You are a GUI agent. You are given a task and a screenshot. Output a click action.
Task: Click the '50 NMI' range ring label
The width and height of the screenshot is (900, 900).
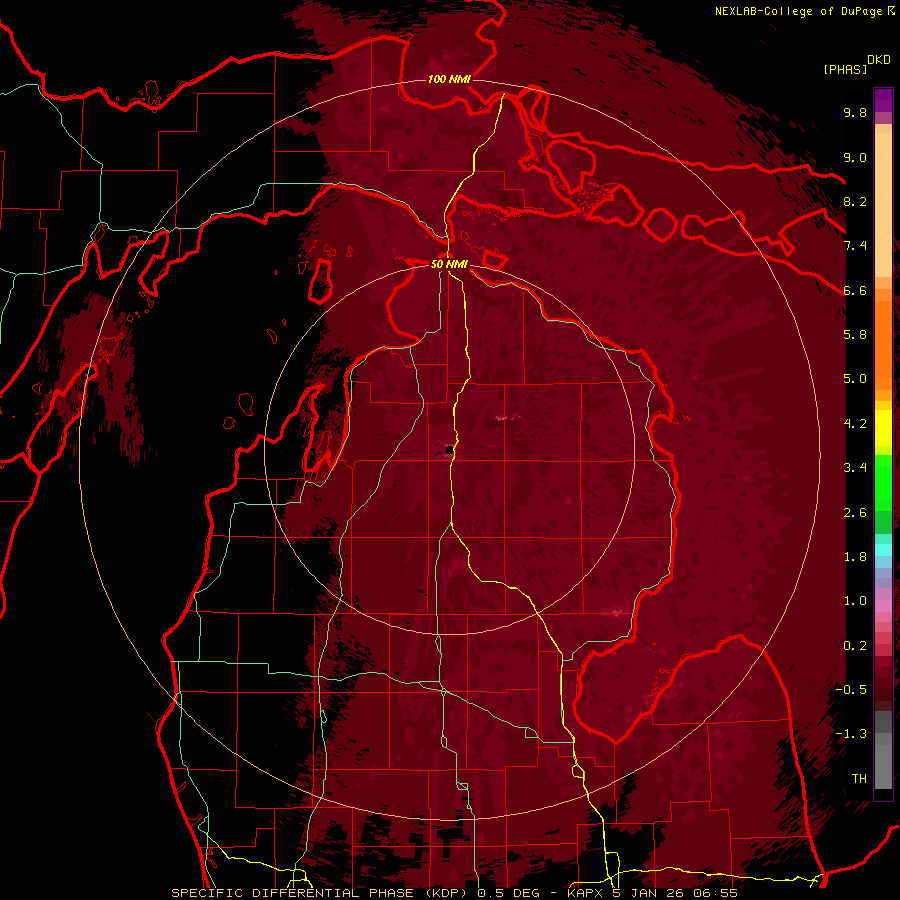click(449, 264)
